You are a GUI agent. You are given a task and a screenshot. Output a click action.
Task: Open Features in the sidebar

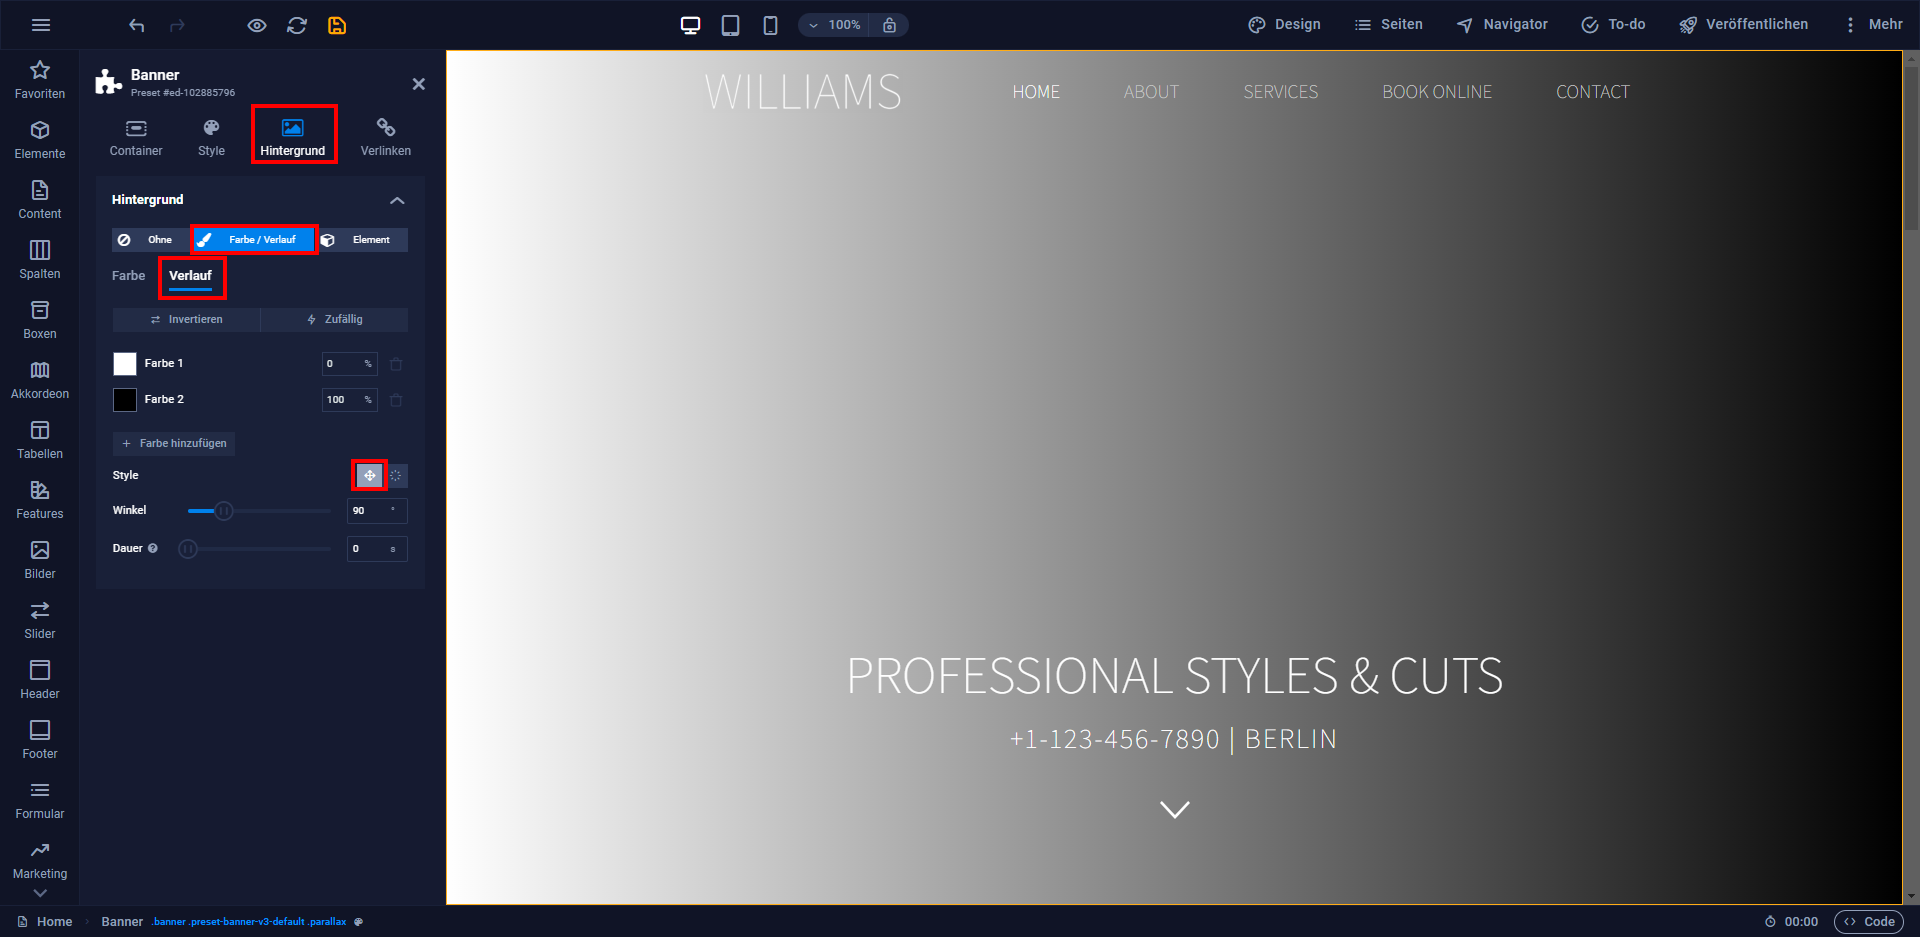[40, 500]
